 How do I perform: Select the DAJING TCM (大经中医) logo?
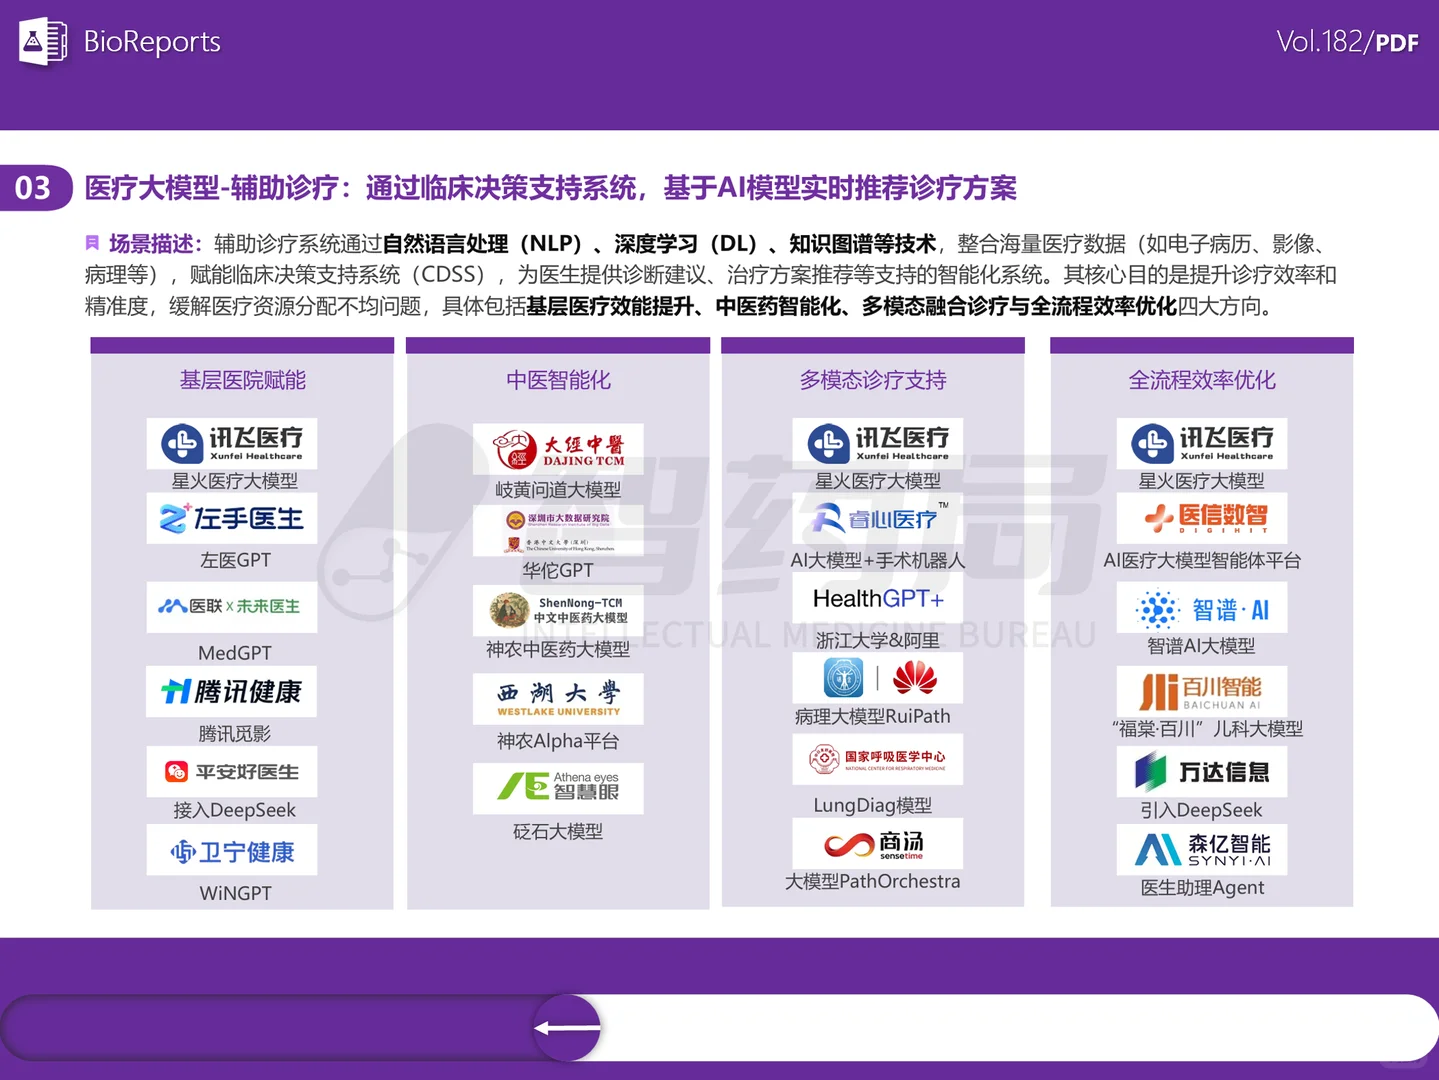point(557,448)
